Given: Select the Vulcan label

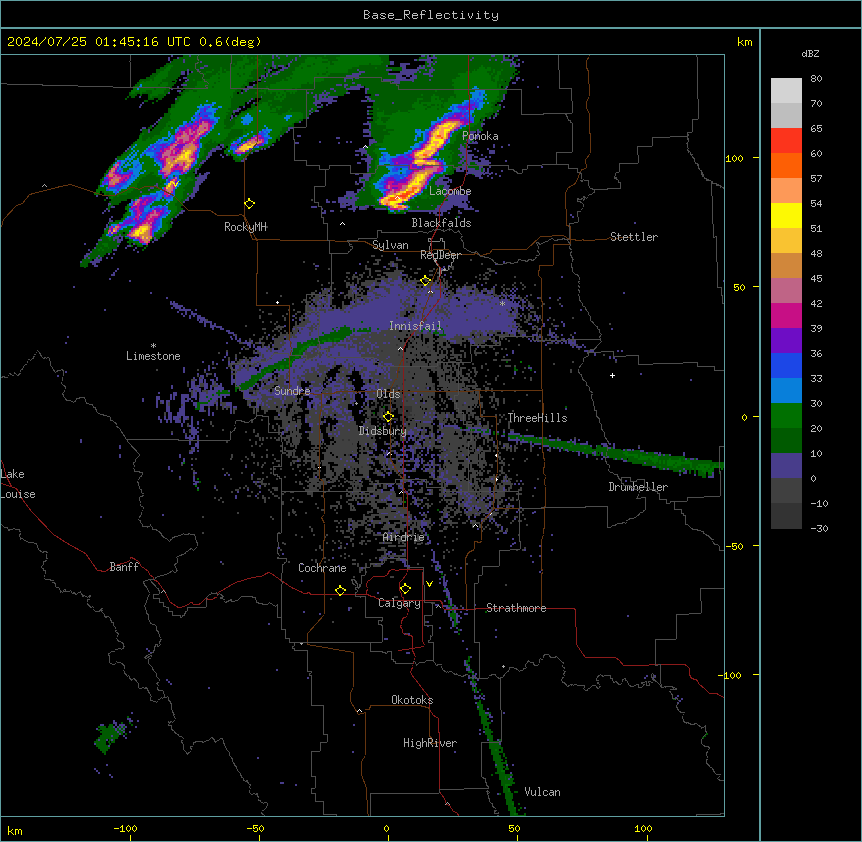Looking at the screenshot, I should click(543, 792).
